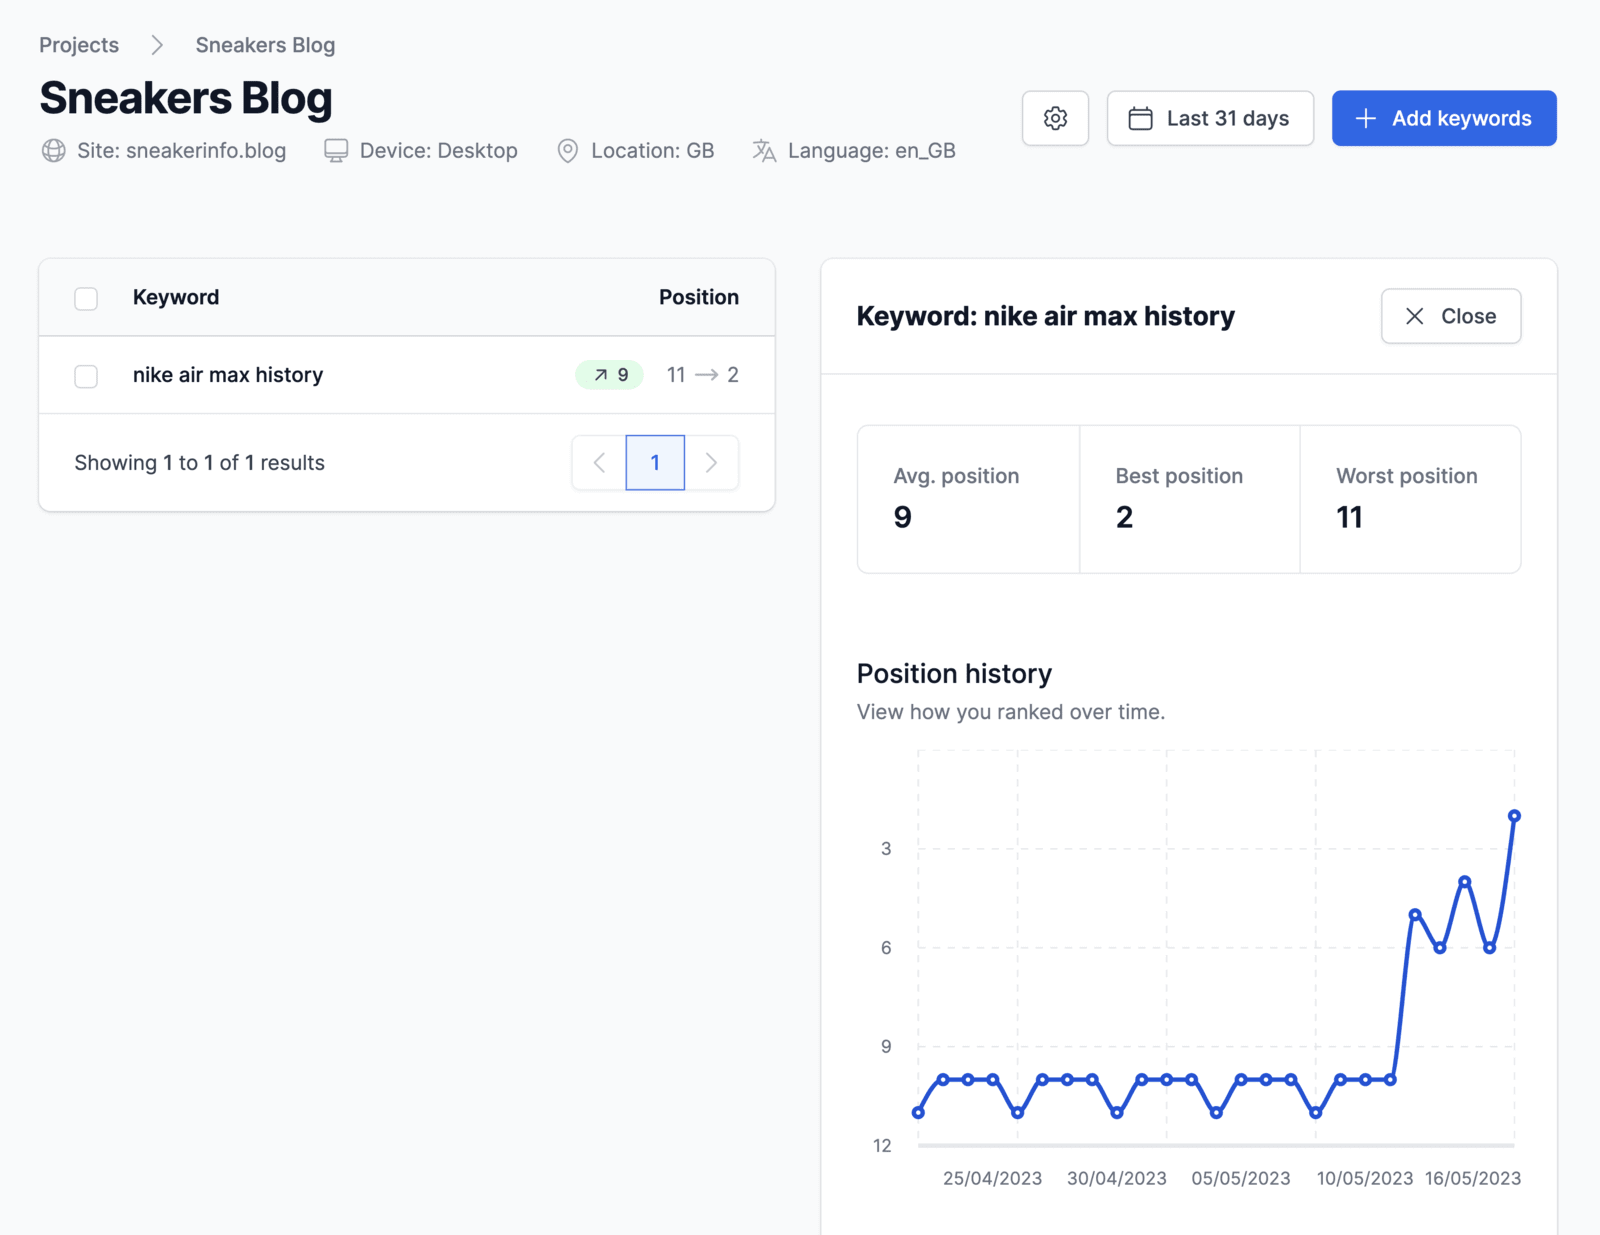The height and width of the screenshot is (1235, 1600).
Task: Click the Device: Desktop label
Action: 439,150
